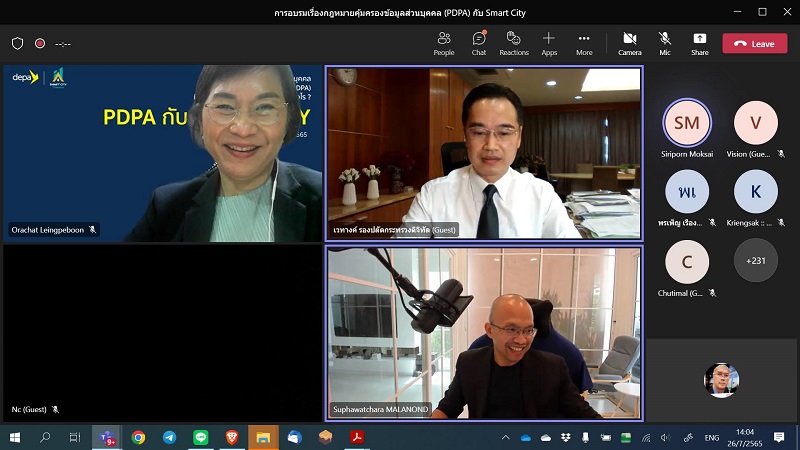Expand the +231 additional participants list
The height and width of the screenshot is (450, 800).
[x=755, y=260]
